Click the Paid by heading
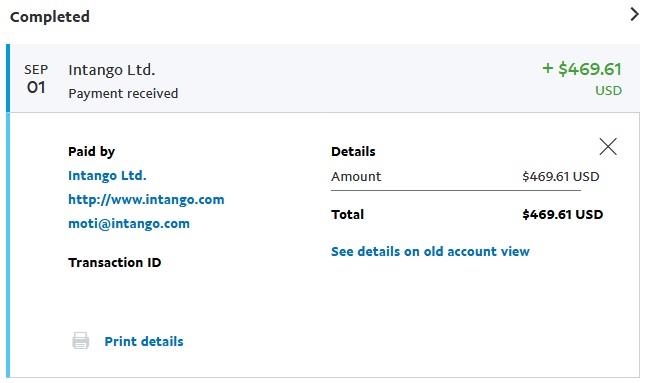Image resolution: width=648 pixels, height=383 pixels. point(91,152)
